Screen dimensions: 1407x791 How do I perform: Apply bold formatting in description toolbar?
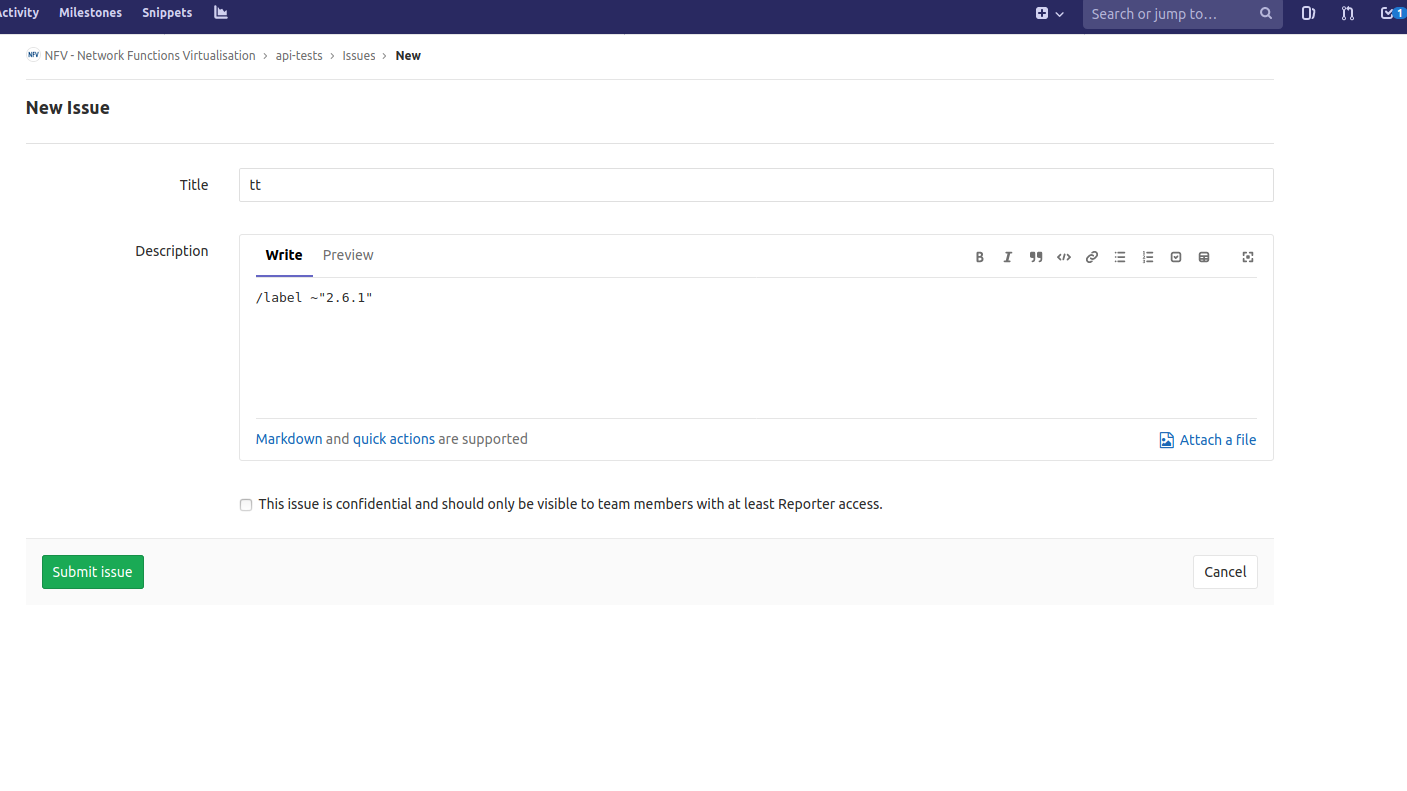(980, 257)
